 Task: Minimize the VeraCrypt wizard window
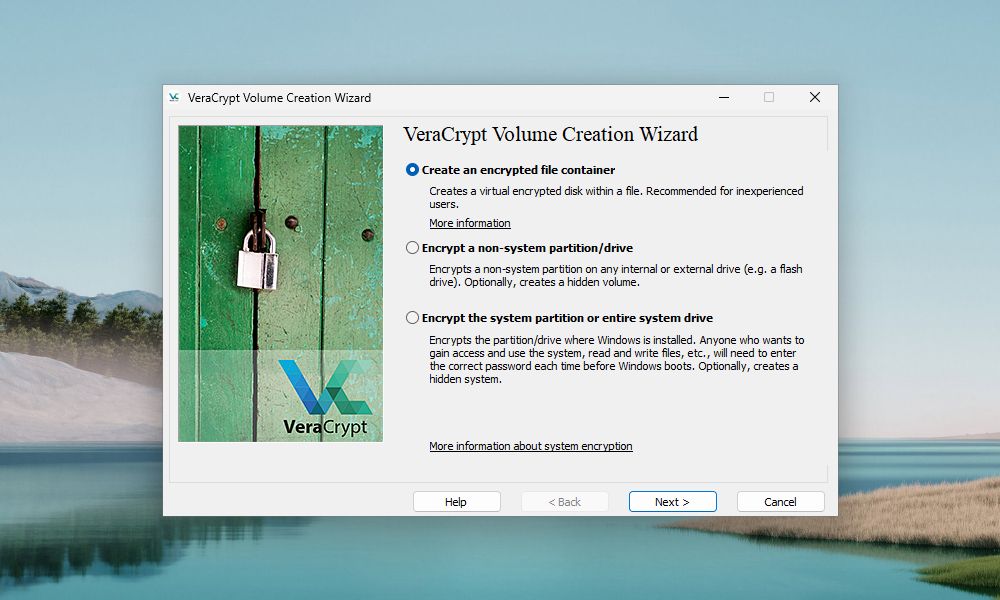(723, 97)
